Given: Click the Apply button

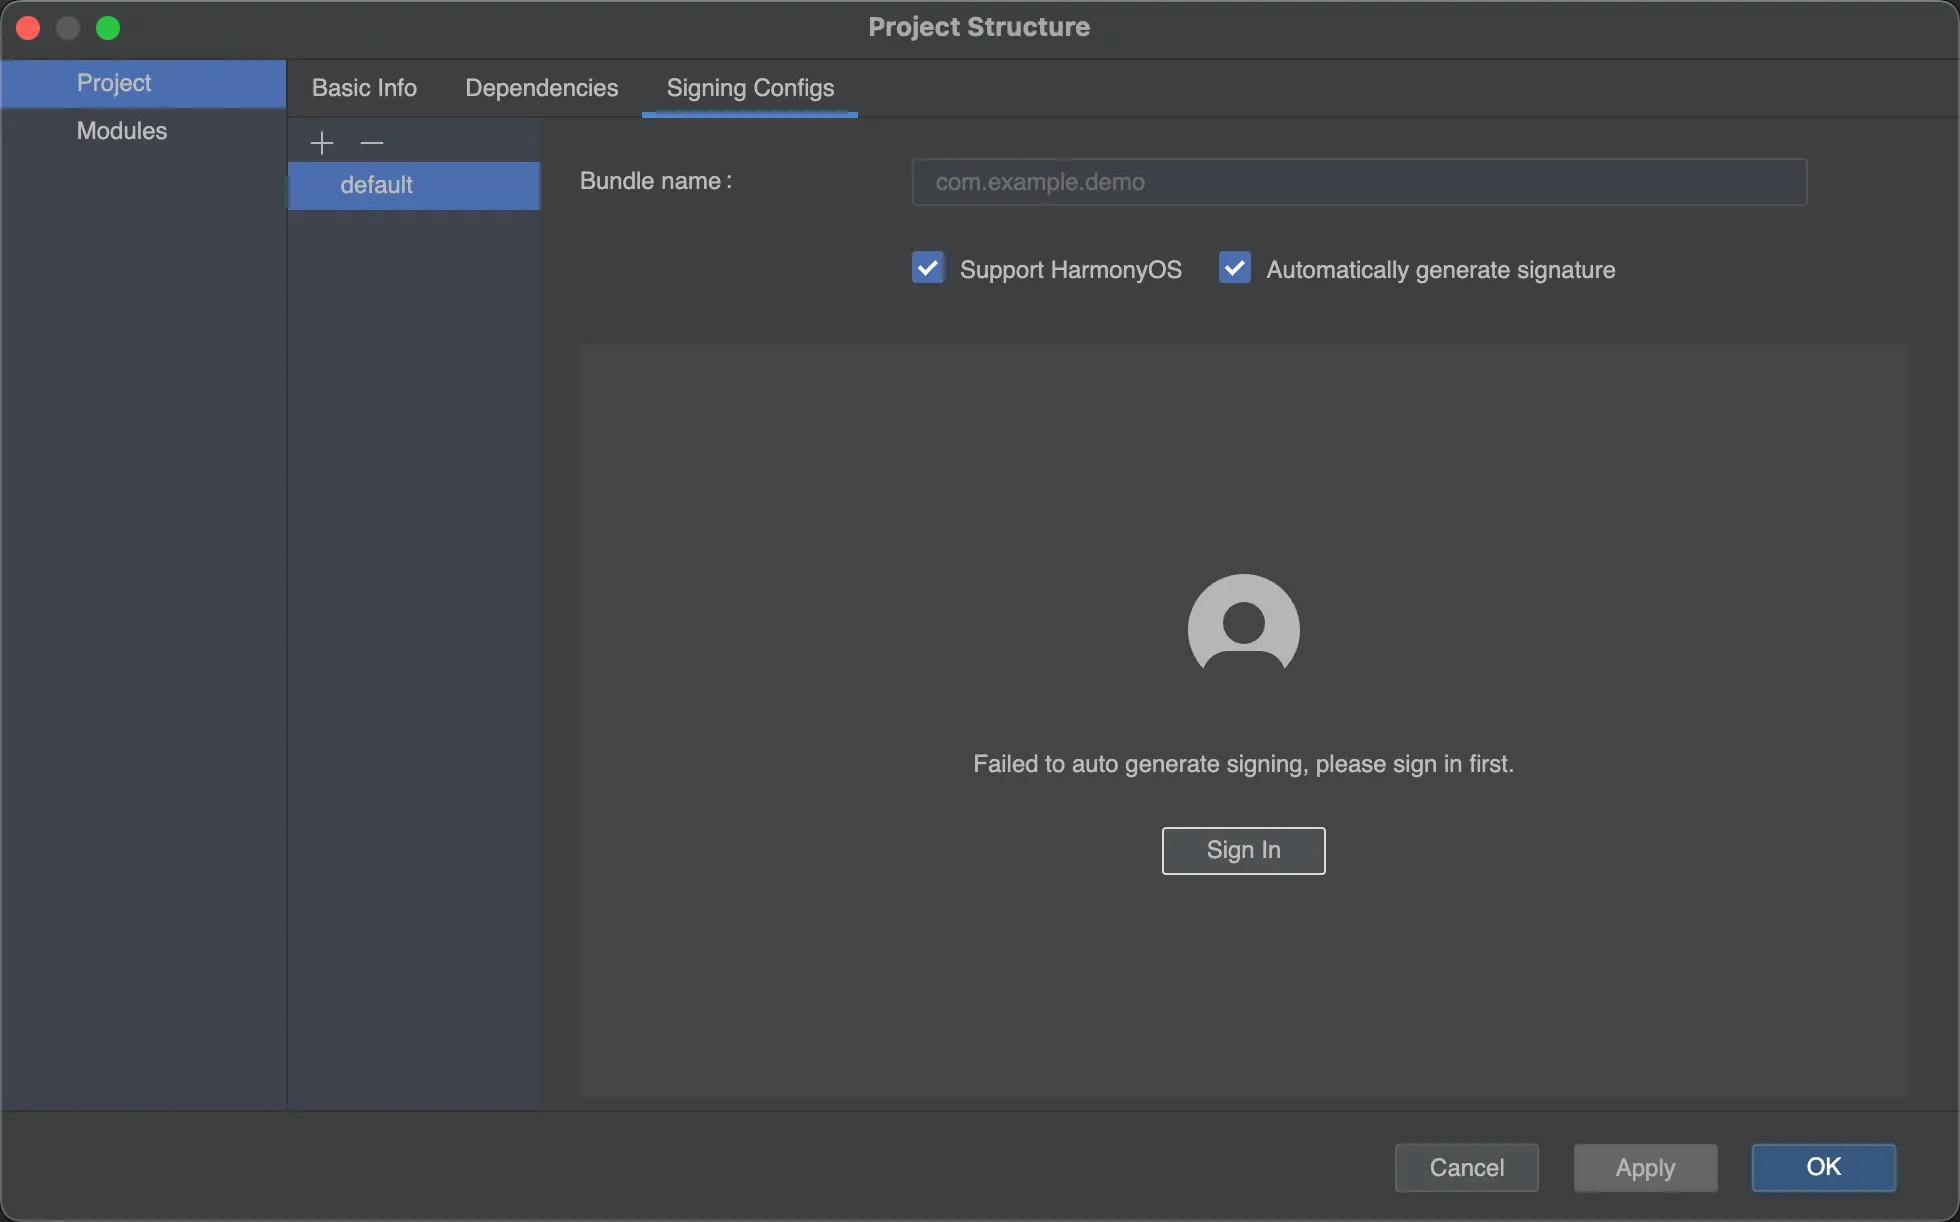Looking at the screenshot, I should 1645,1167.
